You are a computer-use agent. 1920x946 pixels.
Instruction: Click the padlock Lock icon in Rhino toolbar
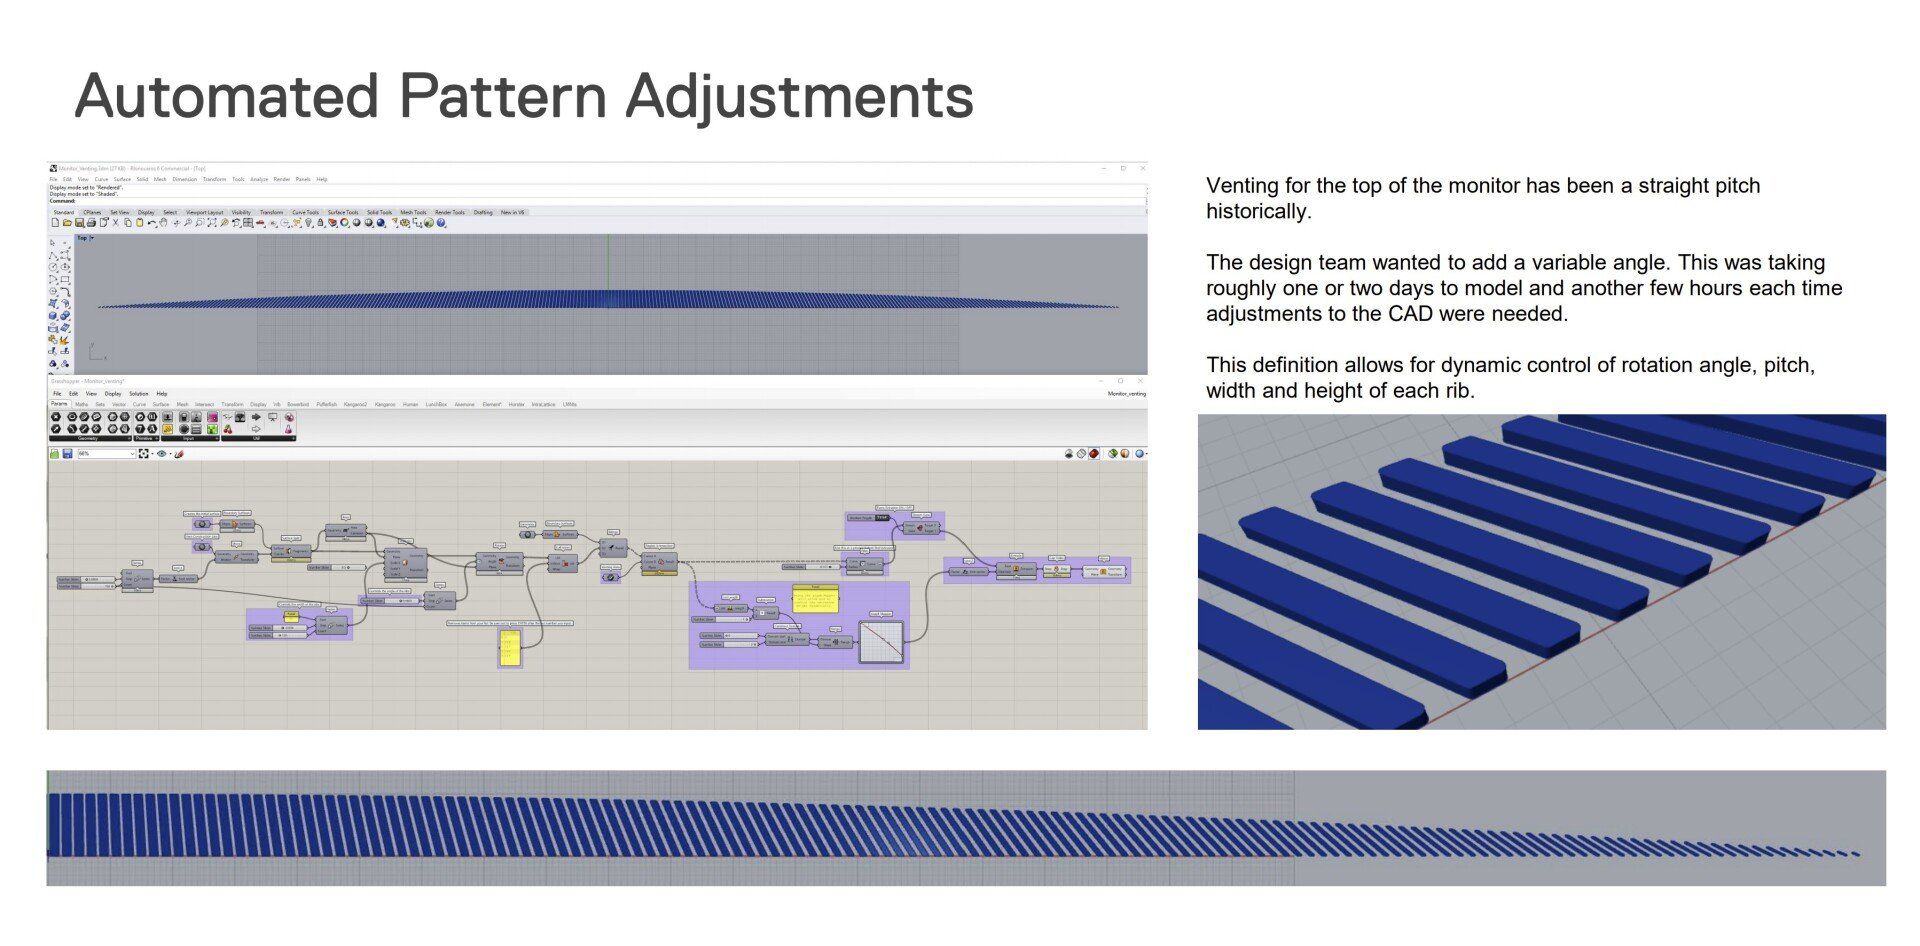(x=320, y=222)
